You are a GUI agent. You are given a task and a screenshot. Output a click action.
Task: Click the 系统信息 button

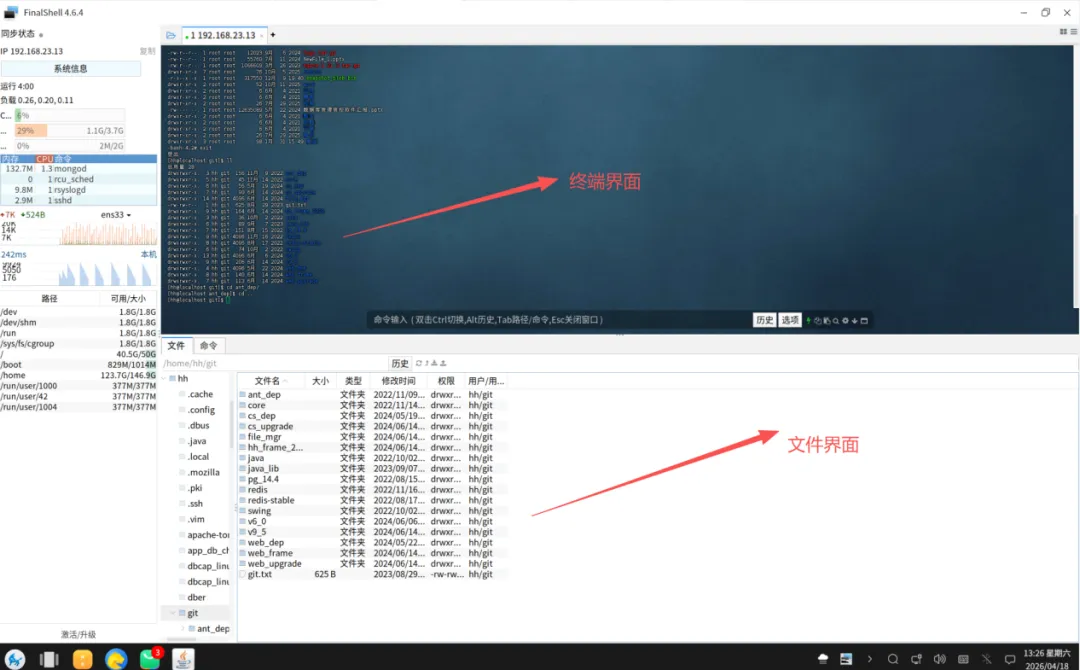(x=71, y=69)
